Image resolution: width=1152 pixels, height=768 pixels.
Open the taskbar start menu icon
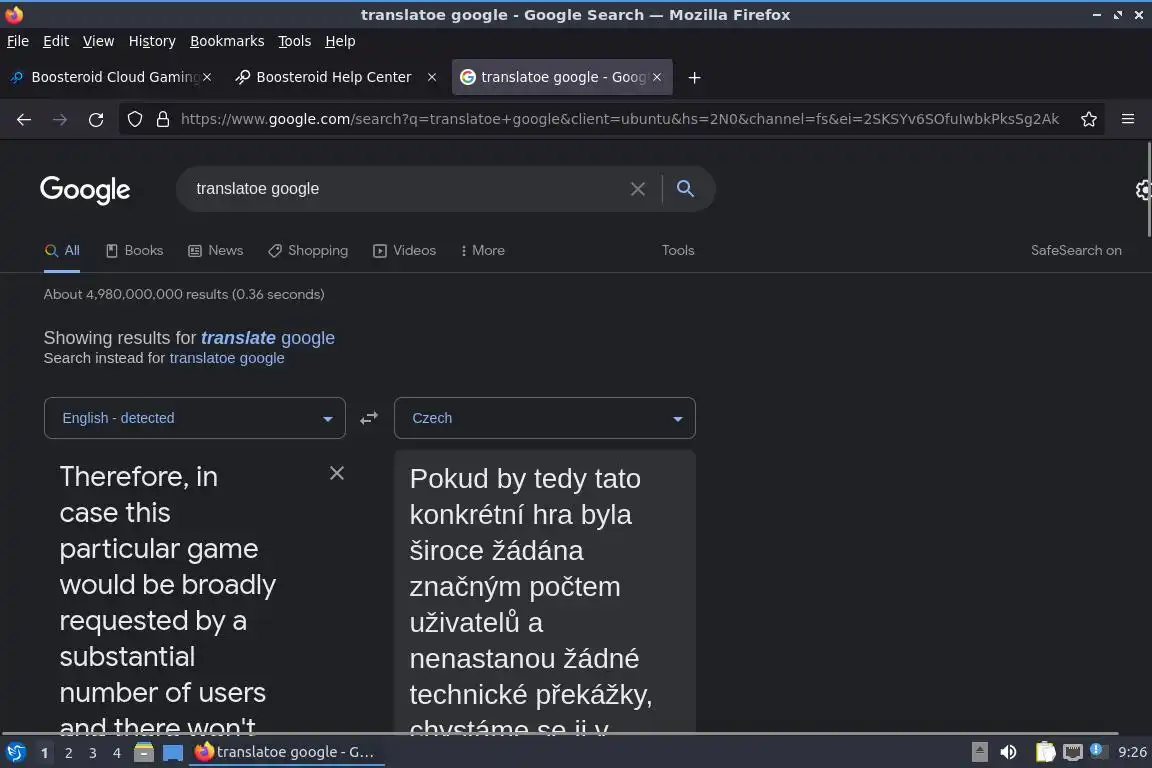(x=15, y=752)
